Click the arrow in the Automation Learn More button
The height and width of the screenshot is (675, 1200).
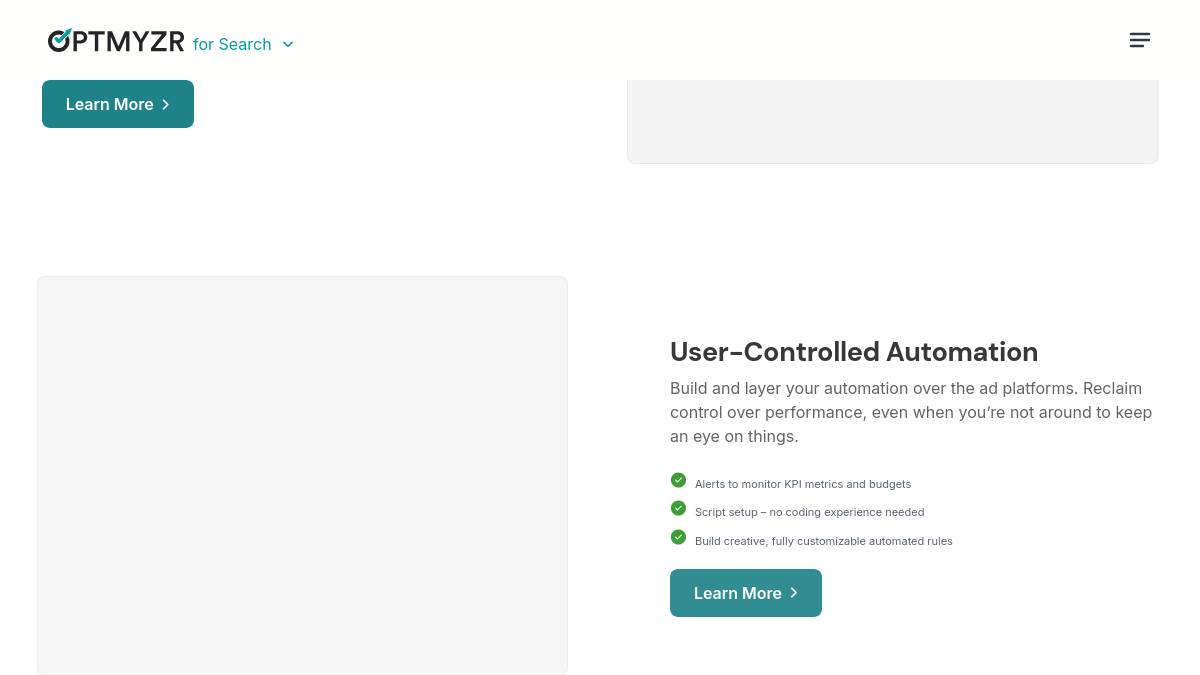(794, 593)
